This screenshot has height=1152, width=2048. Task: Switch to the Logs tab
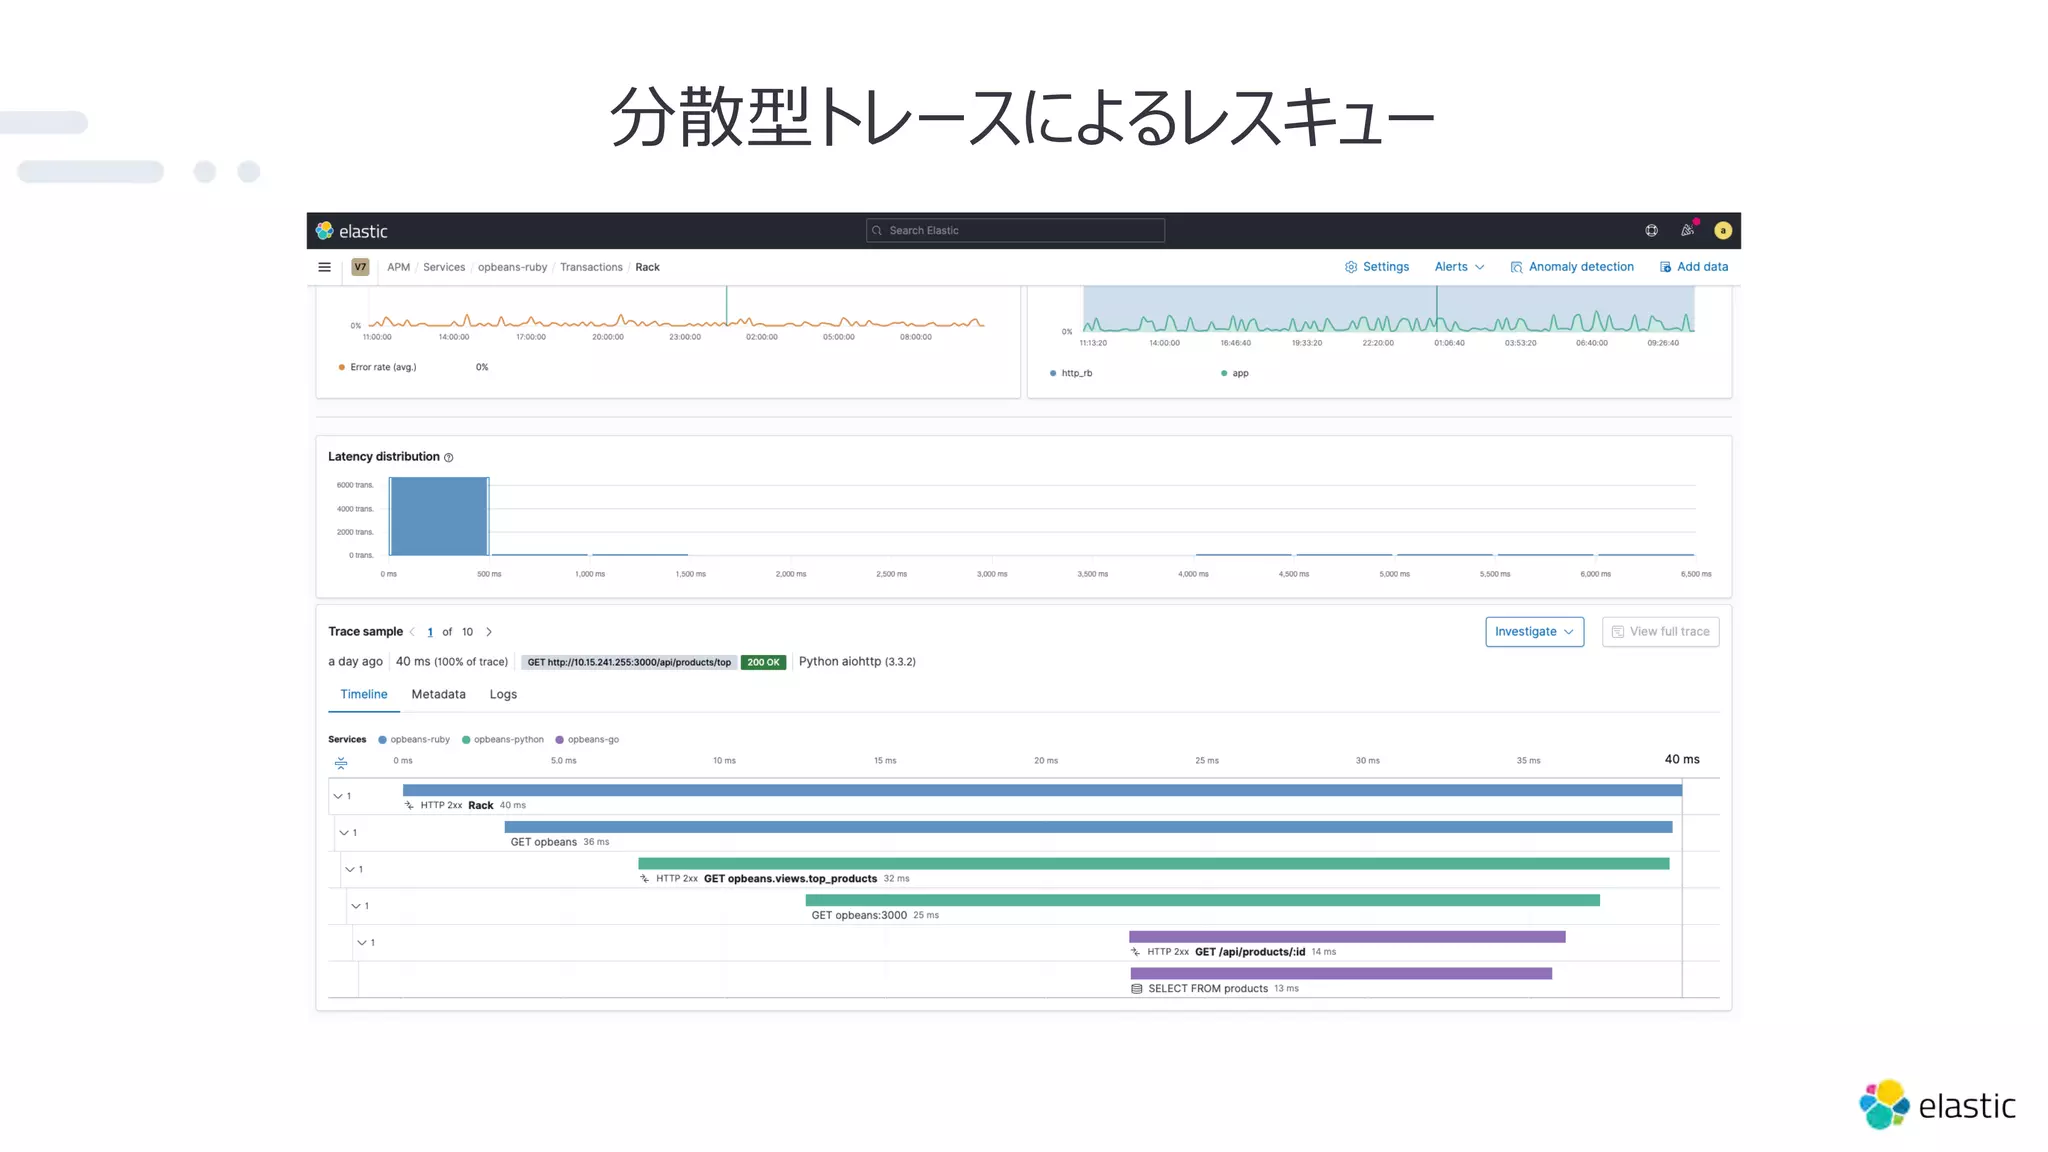pos(503,694)
